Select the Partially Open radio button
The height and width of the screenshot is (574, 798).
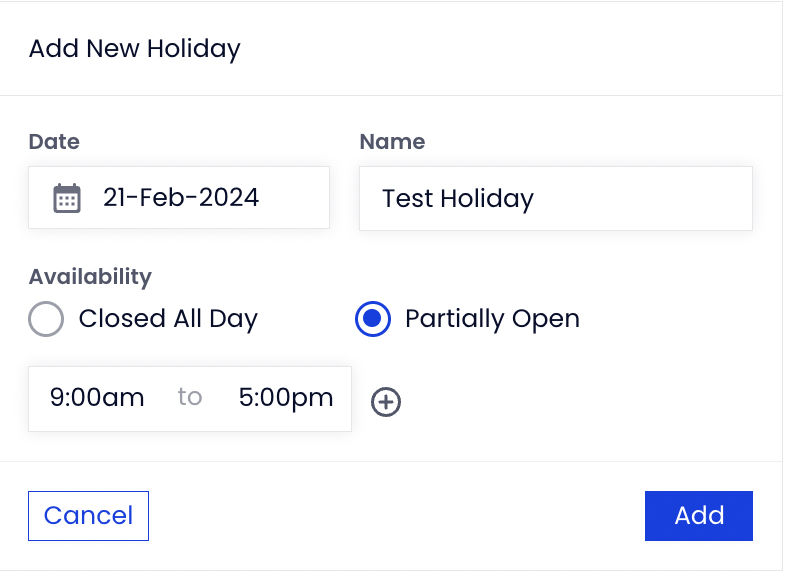click(x=373, y=319)
